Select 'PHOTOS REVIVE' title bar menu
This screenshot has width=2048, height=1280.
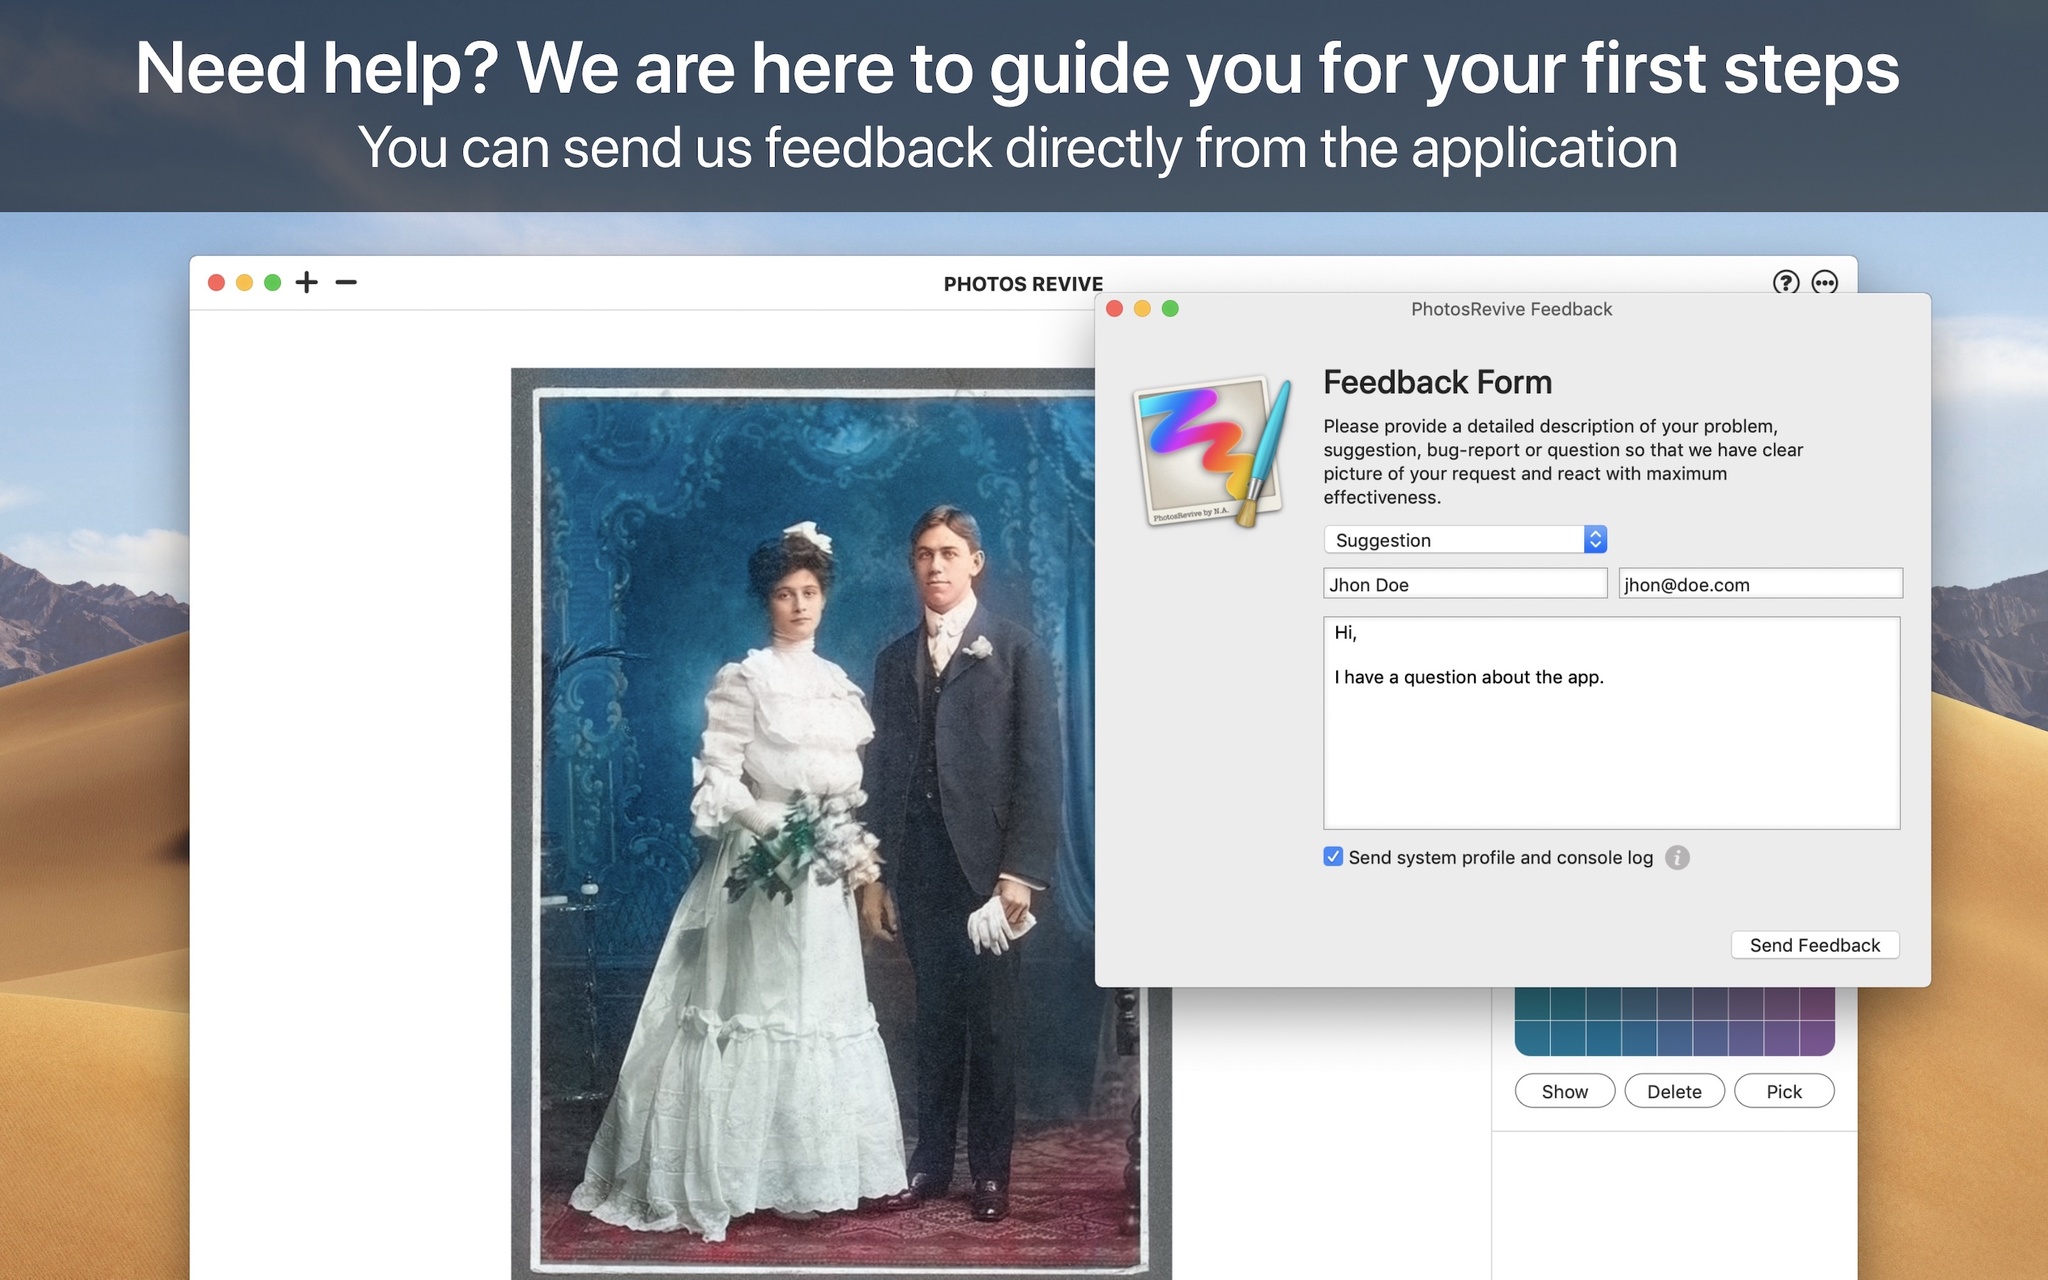1023,283
